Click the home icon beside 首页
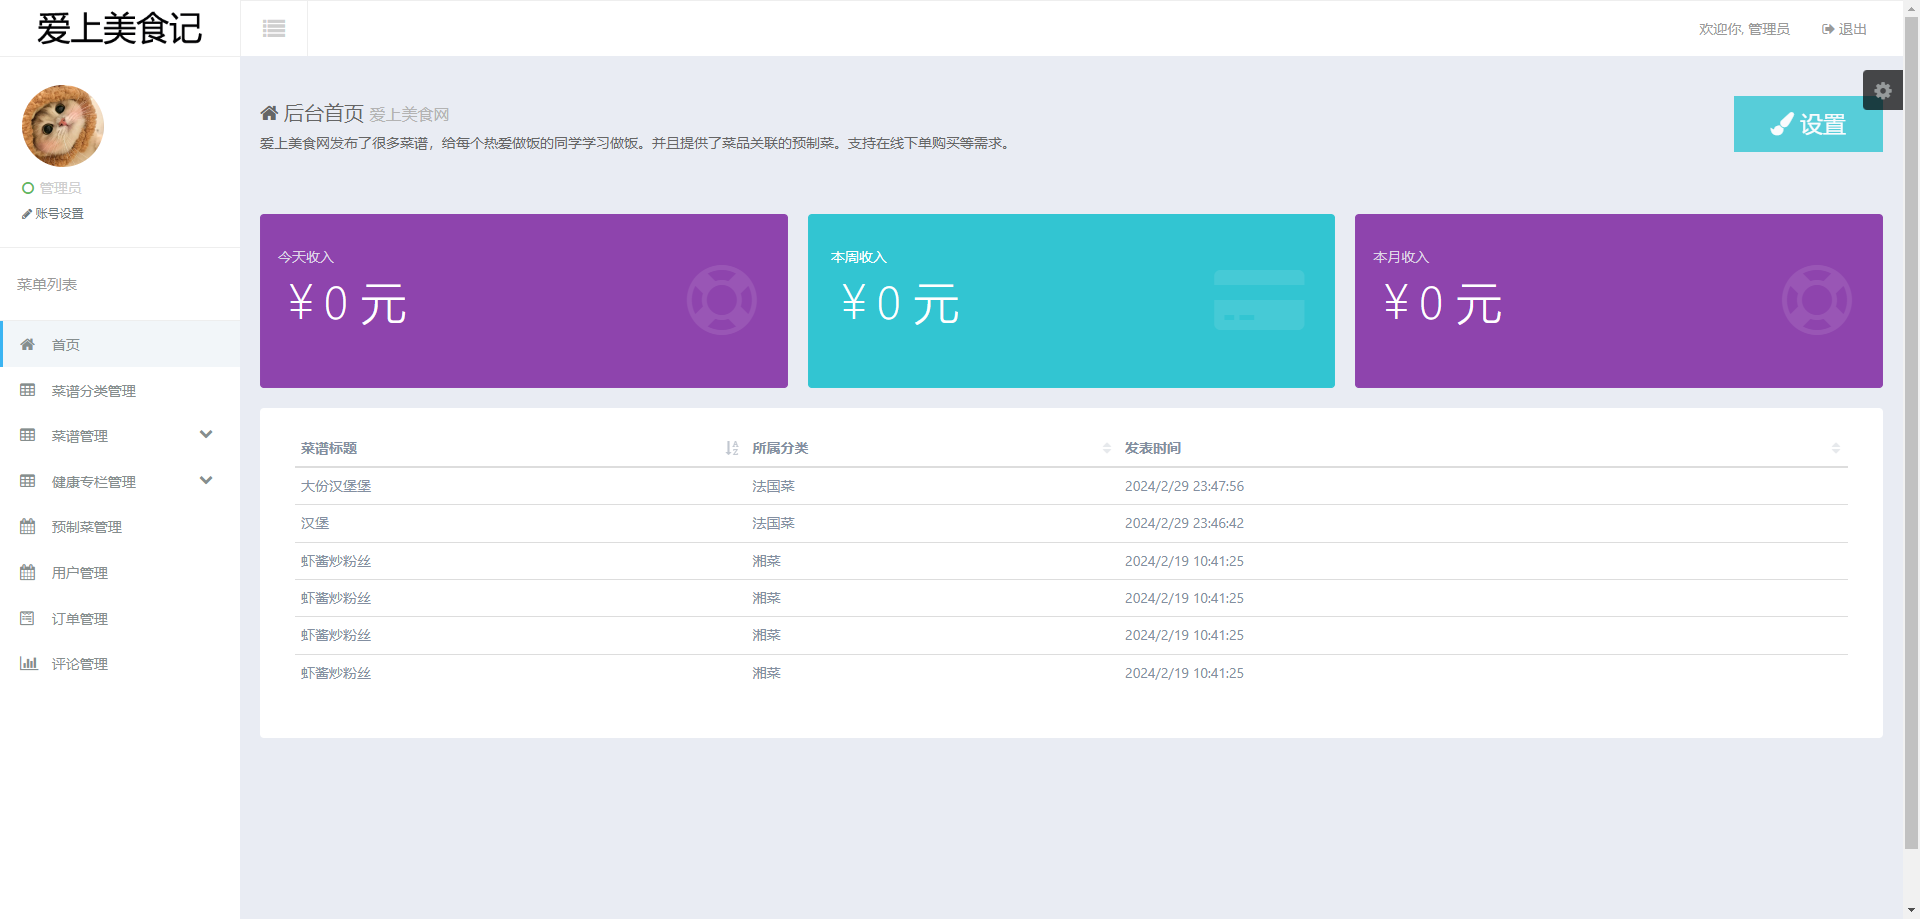 (28, 344)
